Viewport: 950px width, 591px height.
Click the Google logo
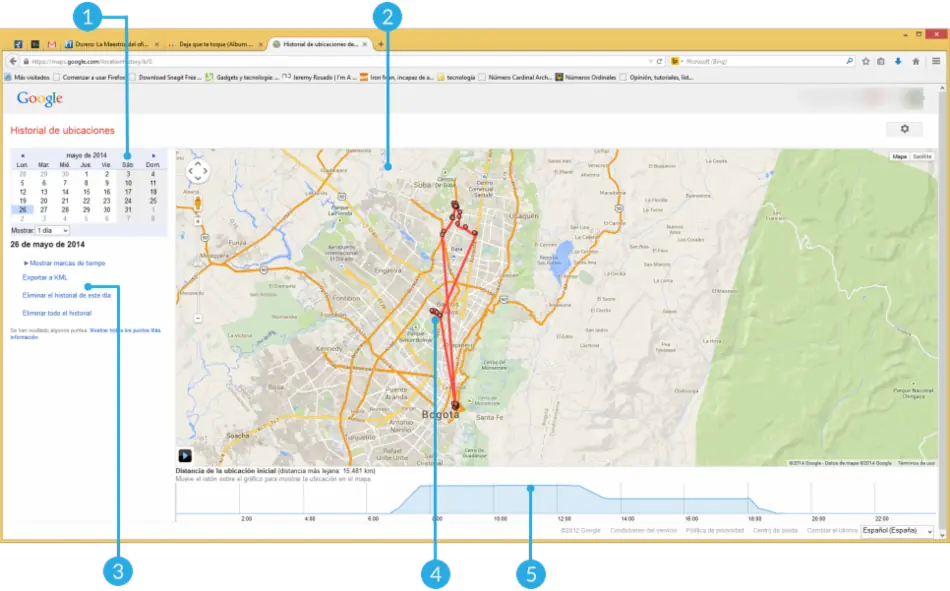pos(39,98)
